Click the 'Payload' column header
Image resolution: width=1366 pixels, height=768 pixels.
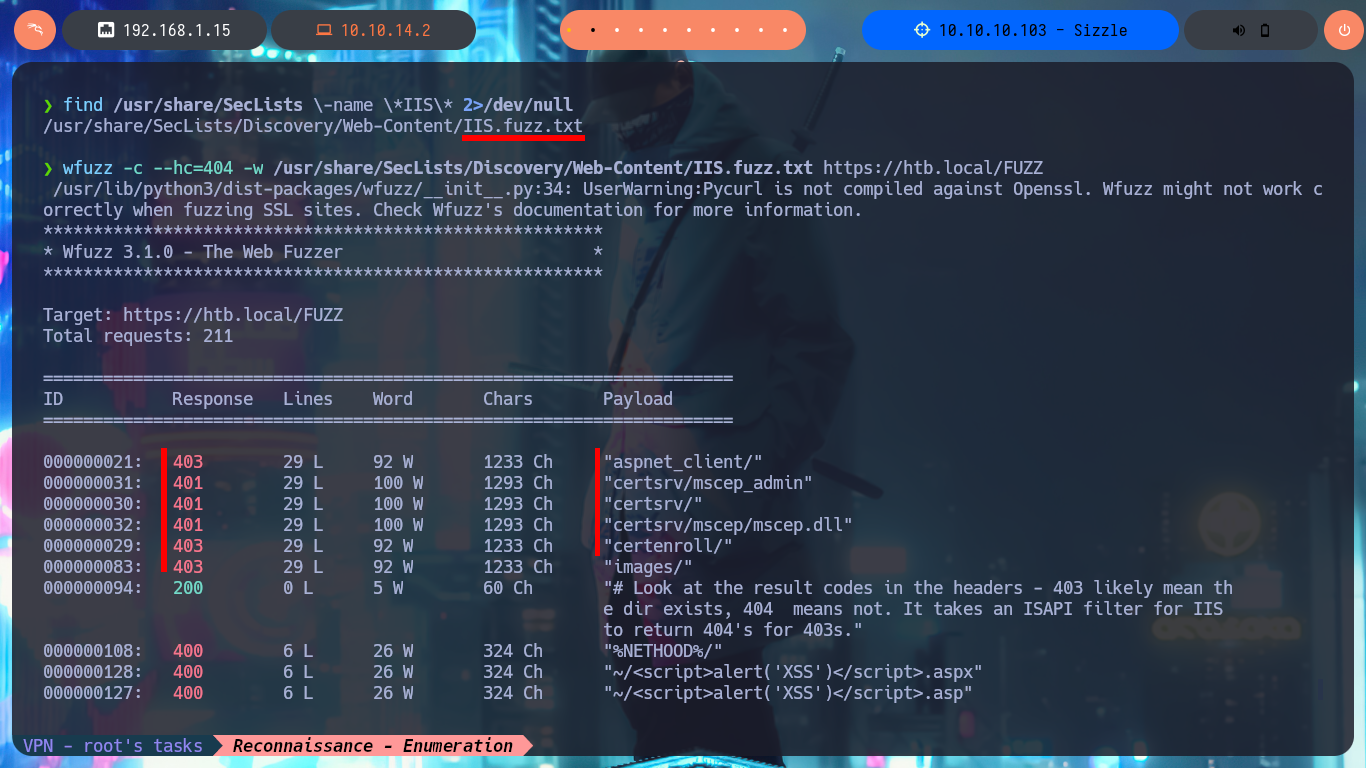click(637, 399)
